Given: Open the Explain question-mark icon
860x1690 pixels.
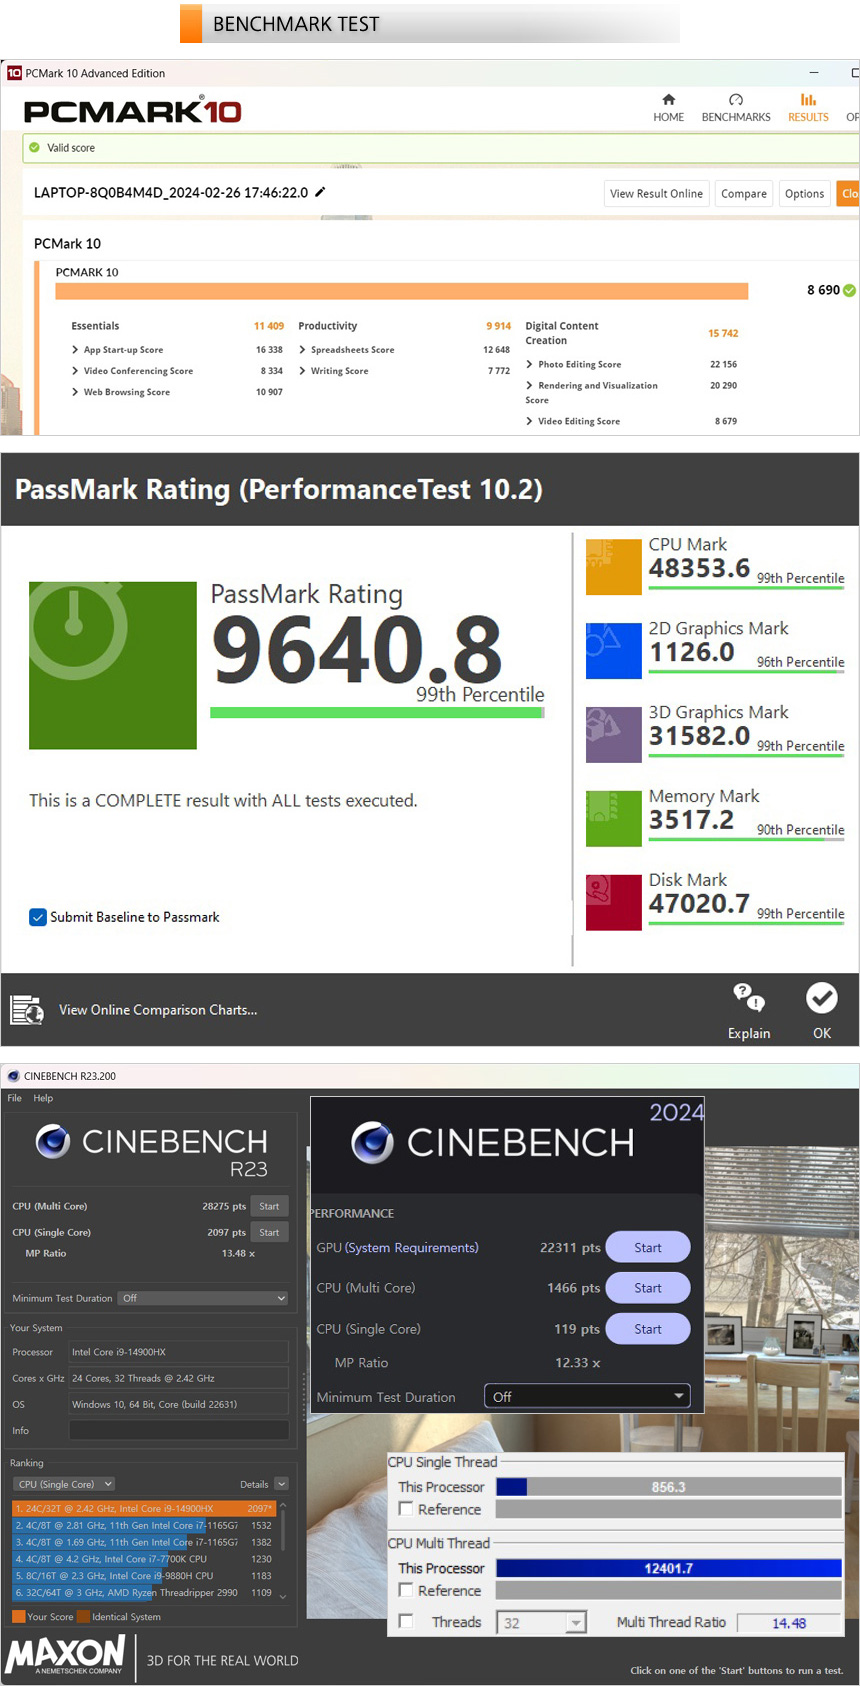Looking at the screenshot, I should click(749, 998).
